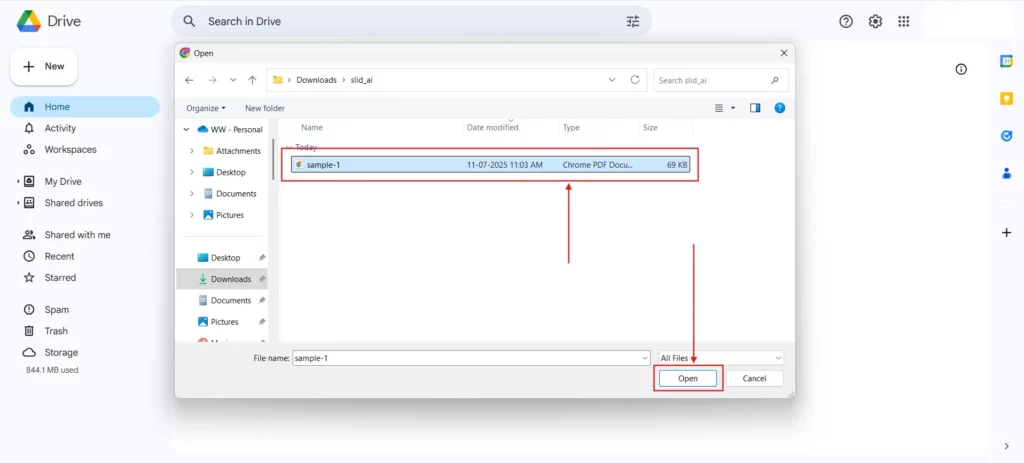This screenshot has height=463, width=1024.
Task: Open the Organize menu
Action: tap(206, 108)
